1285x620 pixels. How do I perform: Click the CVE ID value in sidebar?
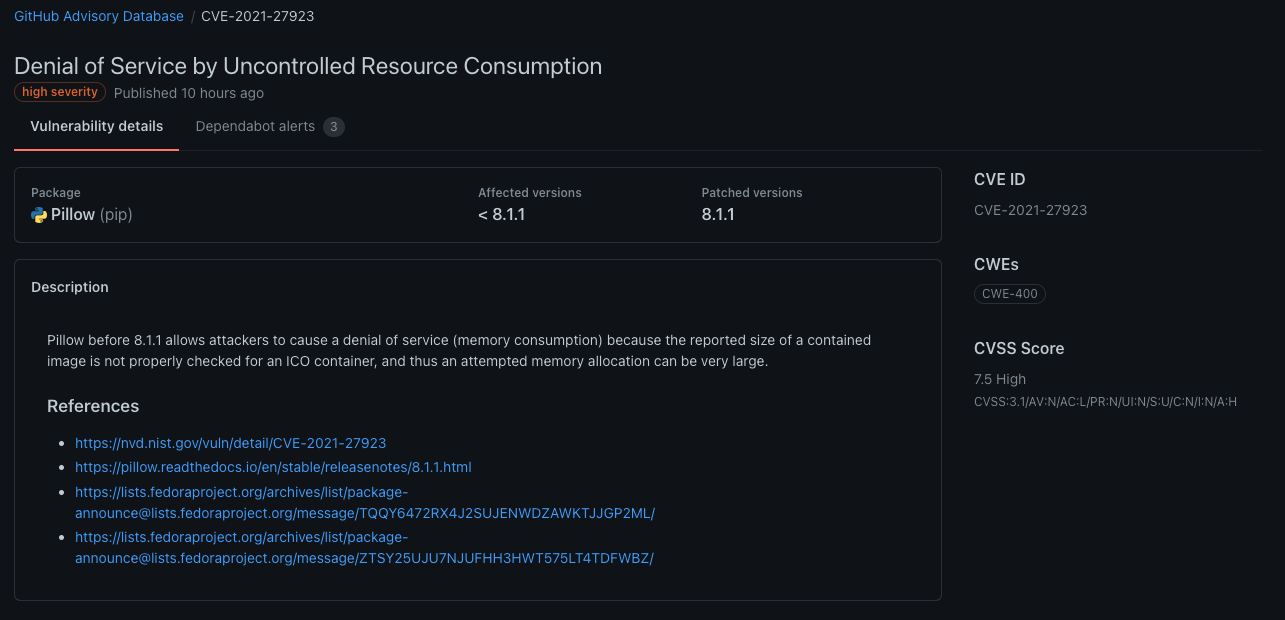1030,210
